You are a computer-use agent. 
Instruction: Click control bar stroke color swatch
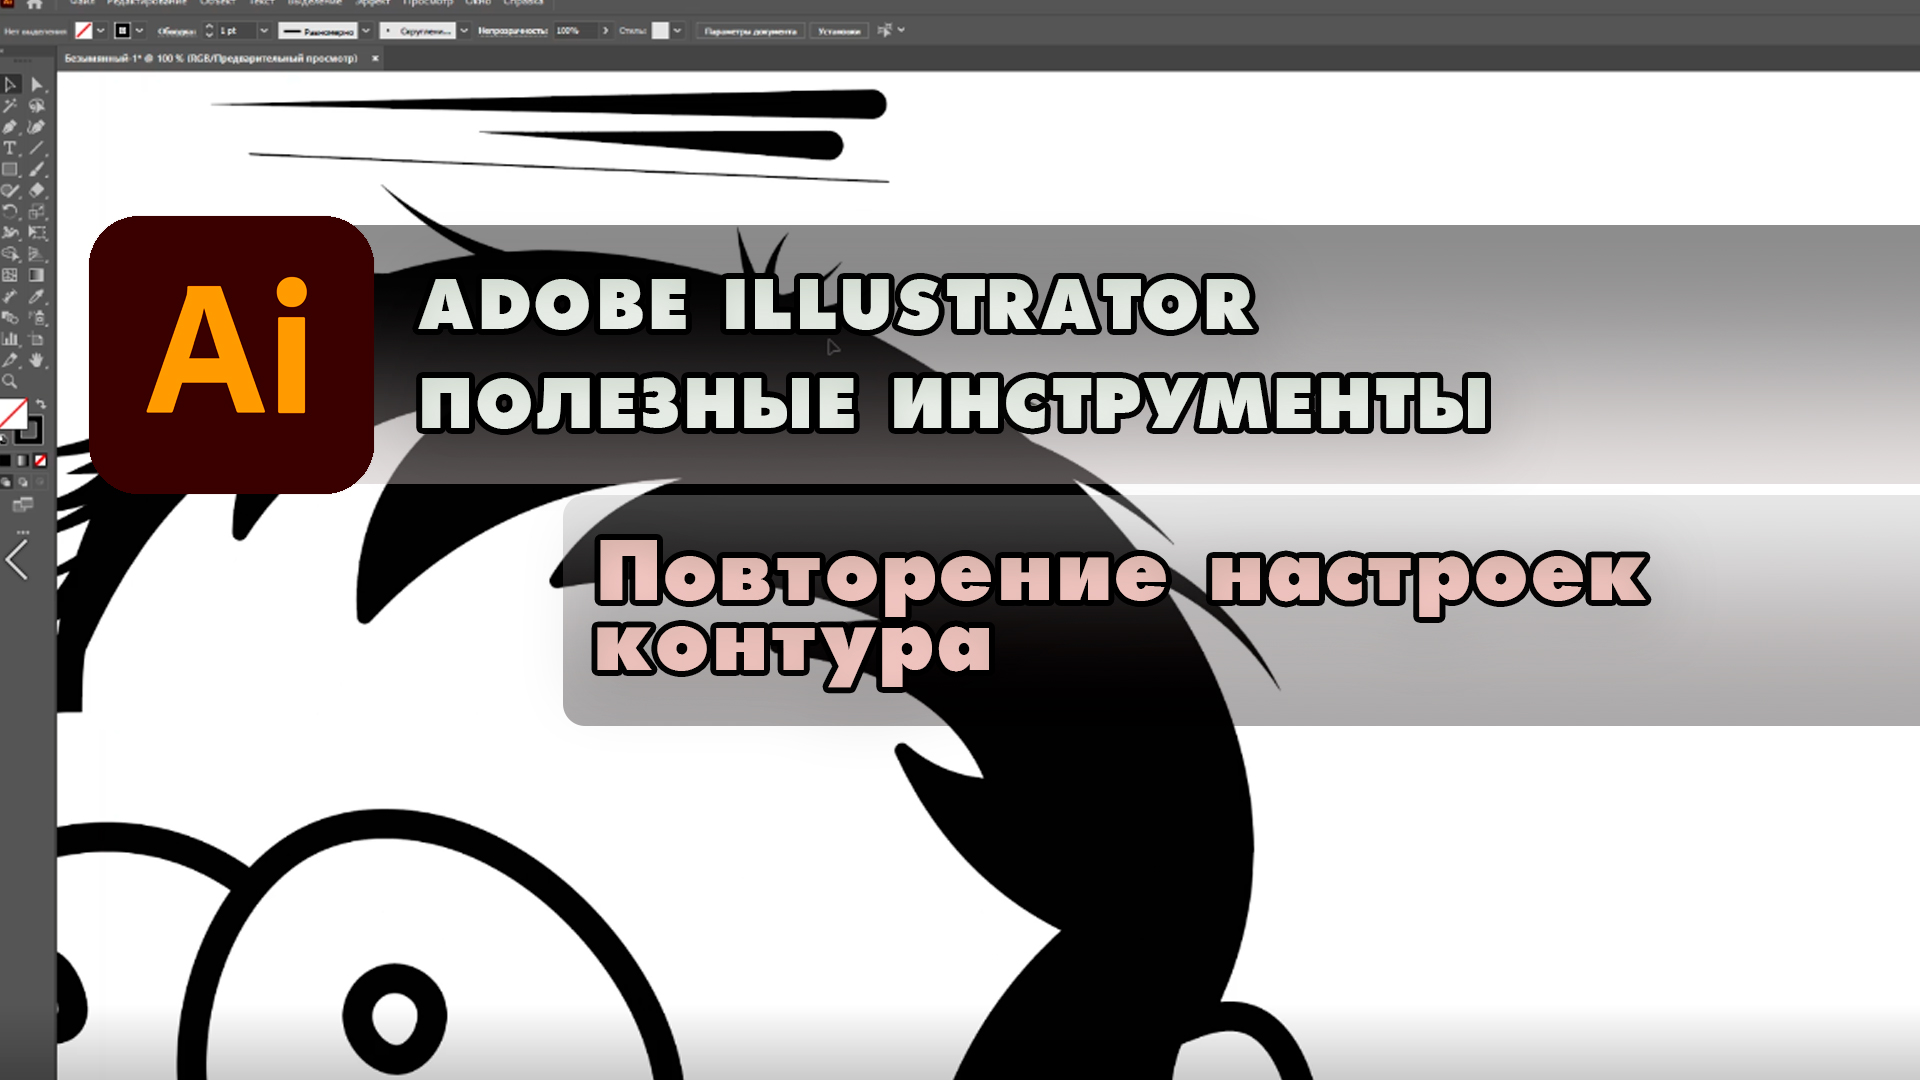click(x=123, y=31)
